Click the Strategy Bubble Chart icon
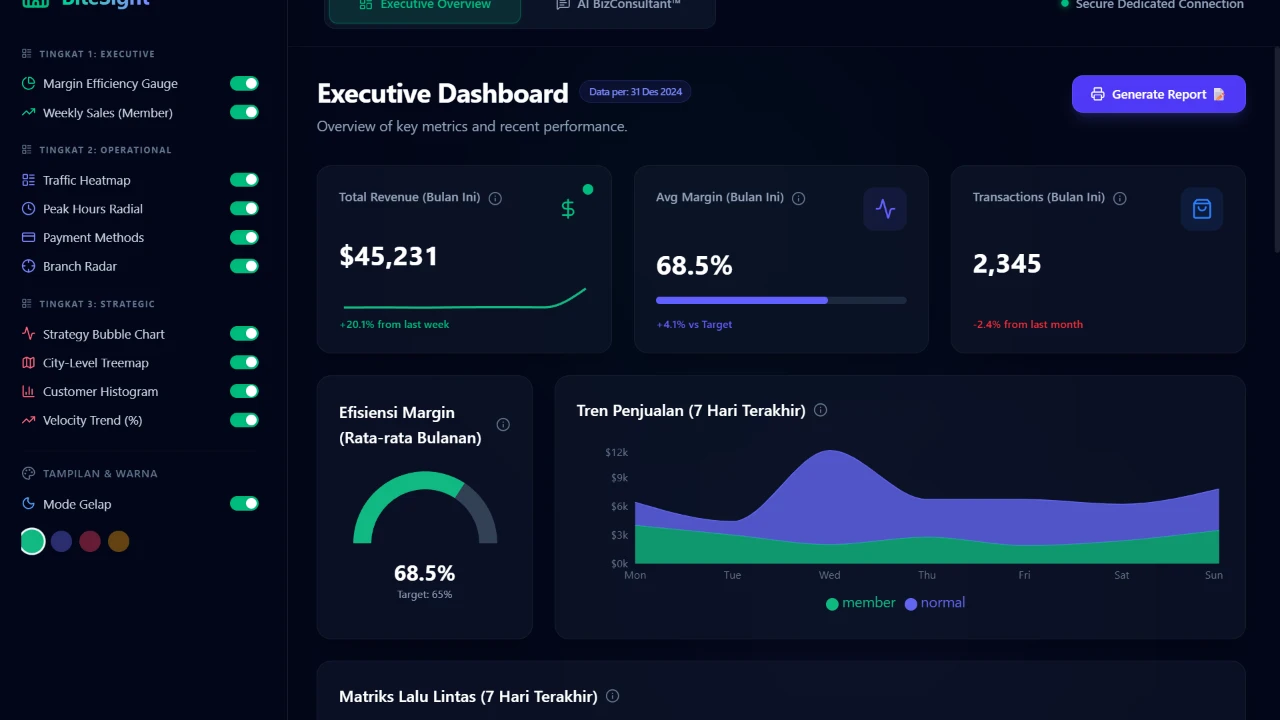The width and height of the screenshot is (1280, 720). click(x=28, y=334)
